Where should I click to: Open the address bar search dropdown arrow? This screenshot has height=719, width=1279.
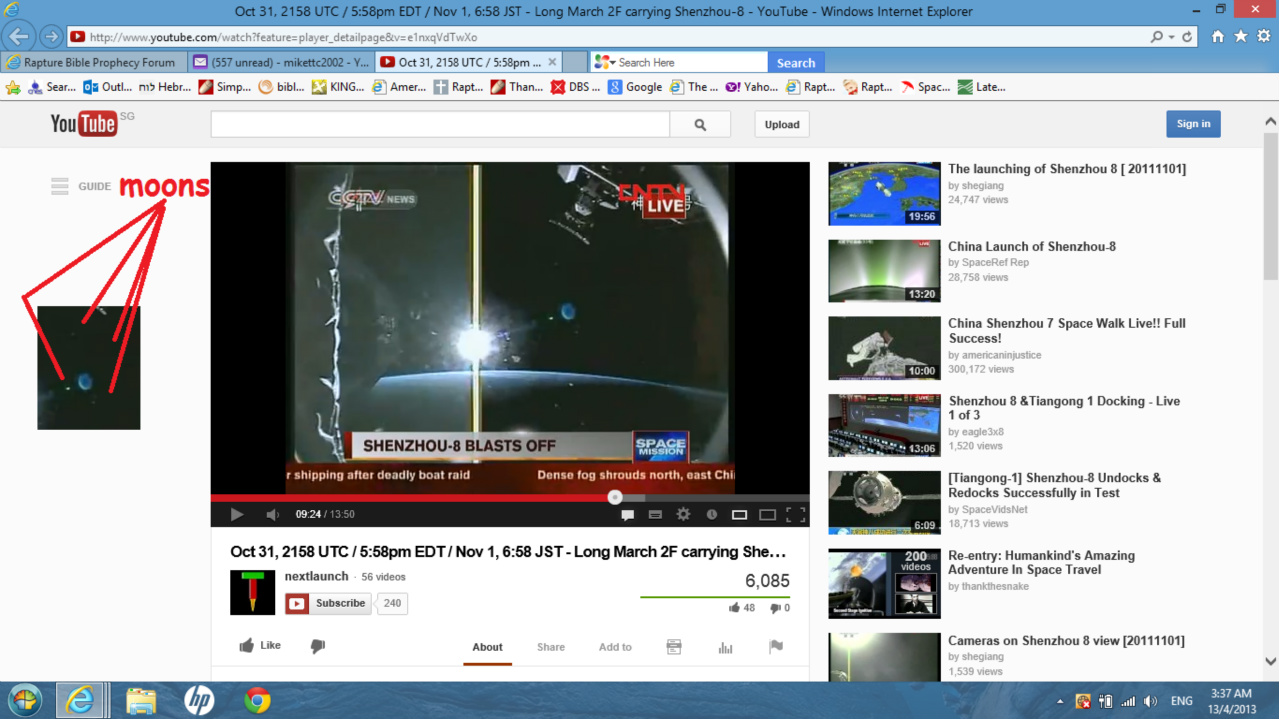click(x=1170, y=37)
